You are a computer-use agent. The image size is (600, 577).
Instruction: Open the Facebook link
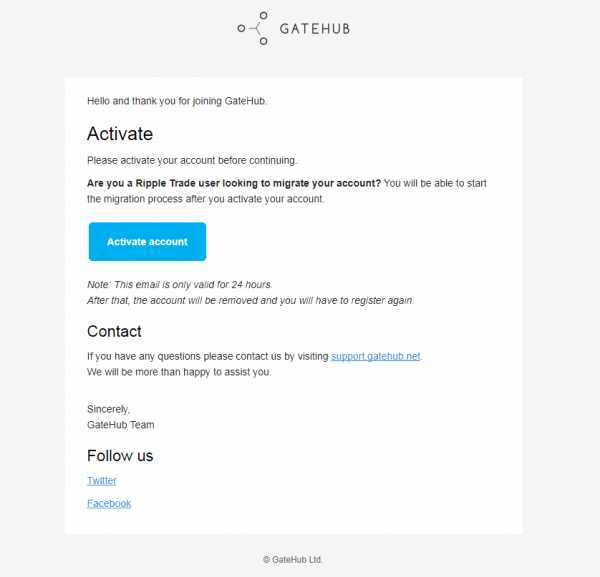point(109,504)
